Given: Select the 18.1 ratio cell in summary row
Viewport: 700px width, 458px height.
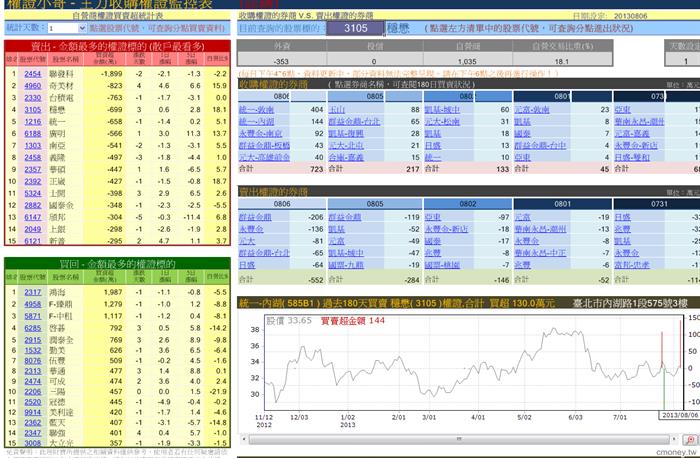Looking at the screenshot, I should click(x=562, y=61).
